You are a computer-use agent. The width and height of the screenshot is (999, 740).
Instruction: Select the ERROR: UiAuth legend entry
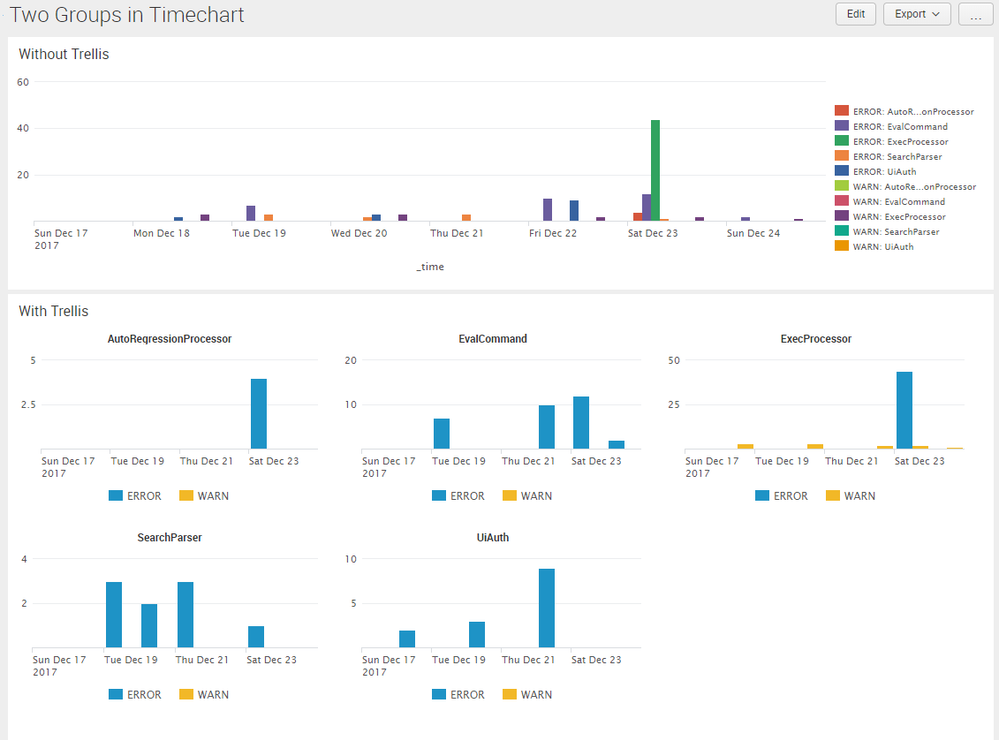884,172
